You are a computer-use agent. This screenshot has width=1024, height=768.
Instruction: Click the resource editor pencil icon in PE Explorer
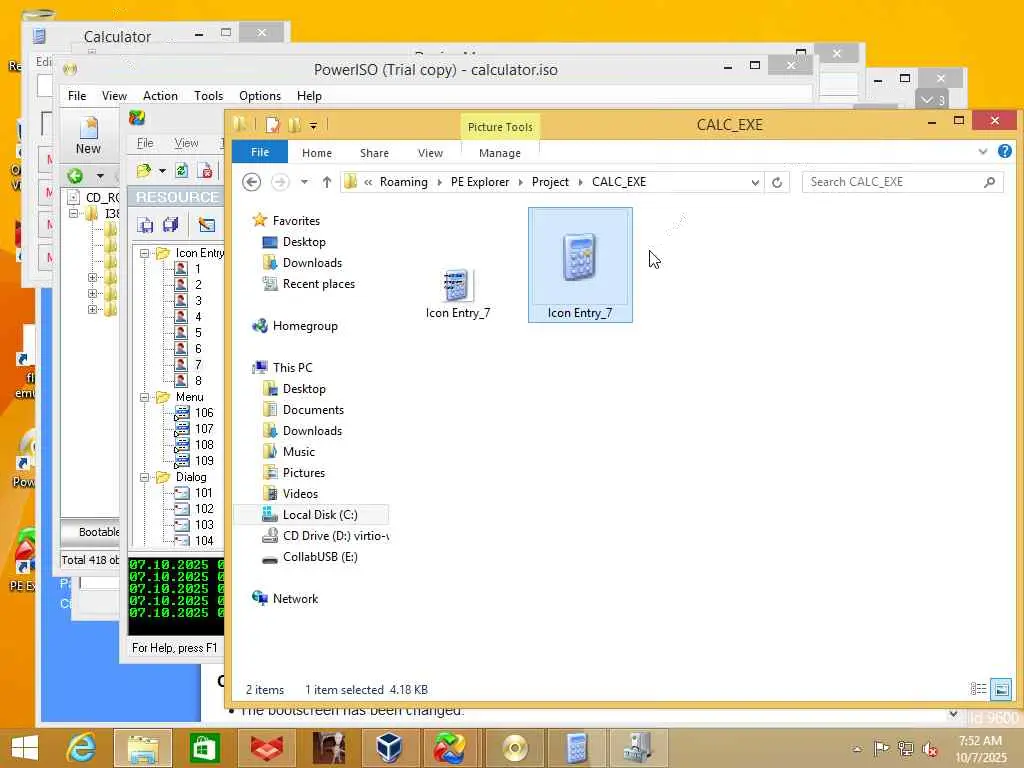tap(206, 225)
